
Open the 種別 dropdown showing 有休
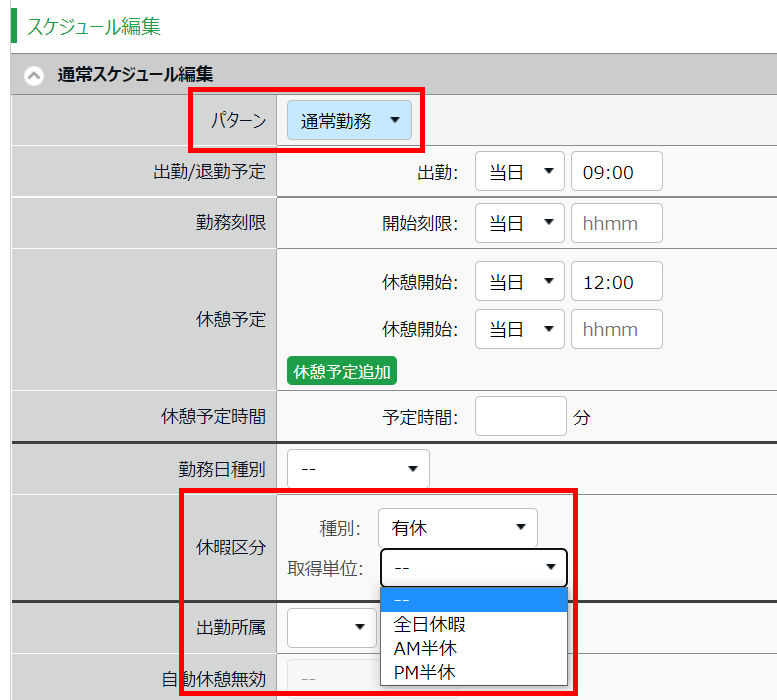coord(457,528)
